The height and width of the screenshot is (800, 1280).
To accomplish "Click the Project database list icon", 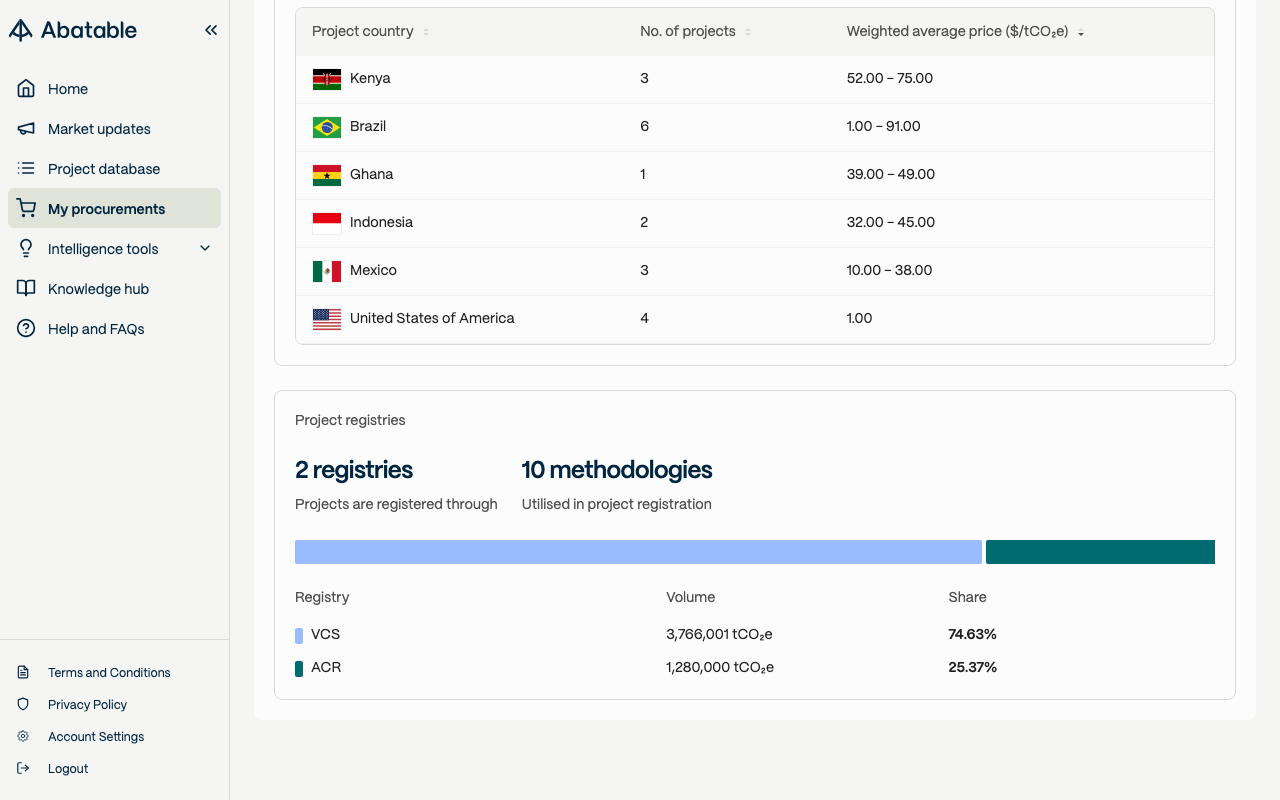I will [26, 169].
